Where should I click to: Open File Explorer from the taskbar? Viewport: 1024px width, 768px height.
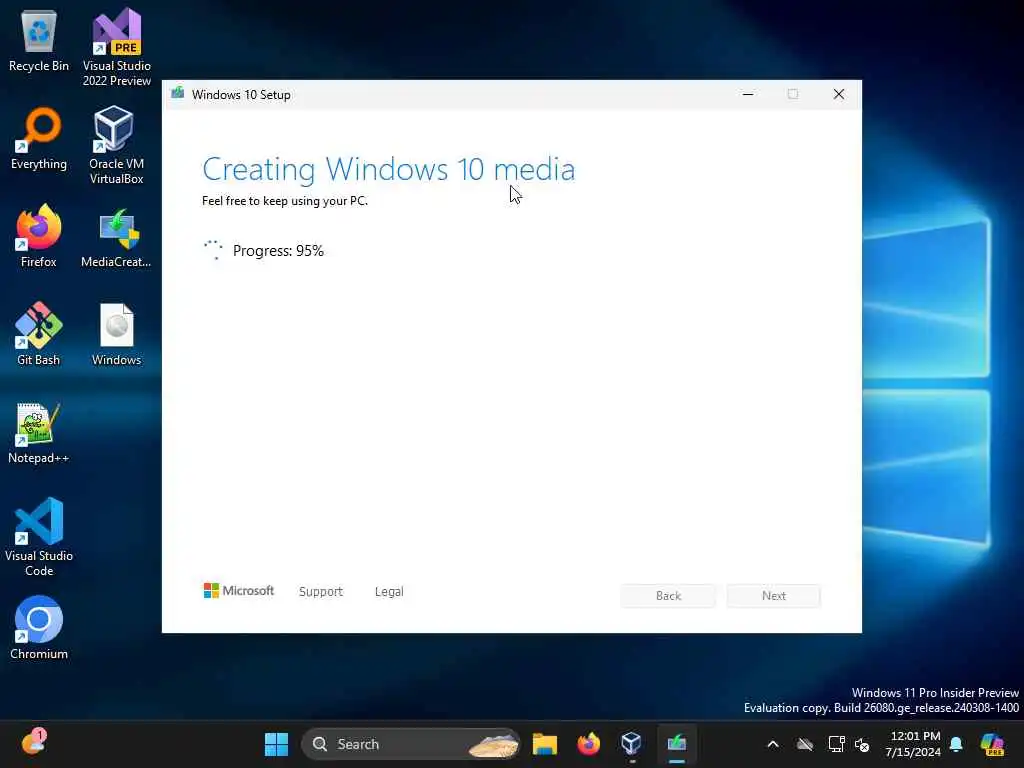click(545, 744)
